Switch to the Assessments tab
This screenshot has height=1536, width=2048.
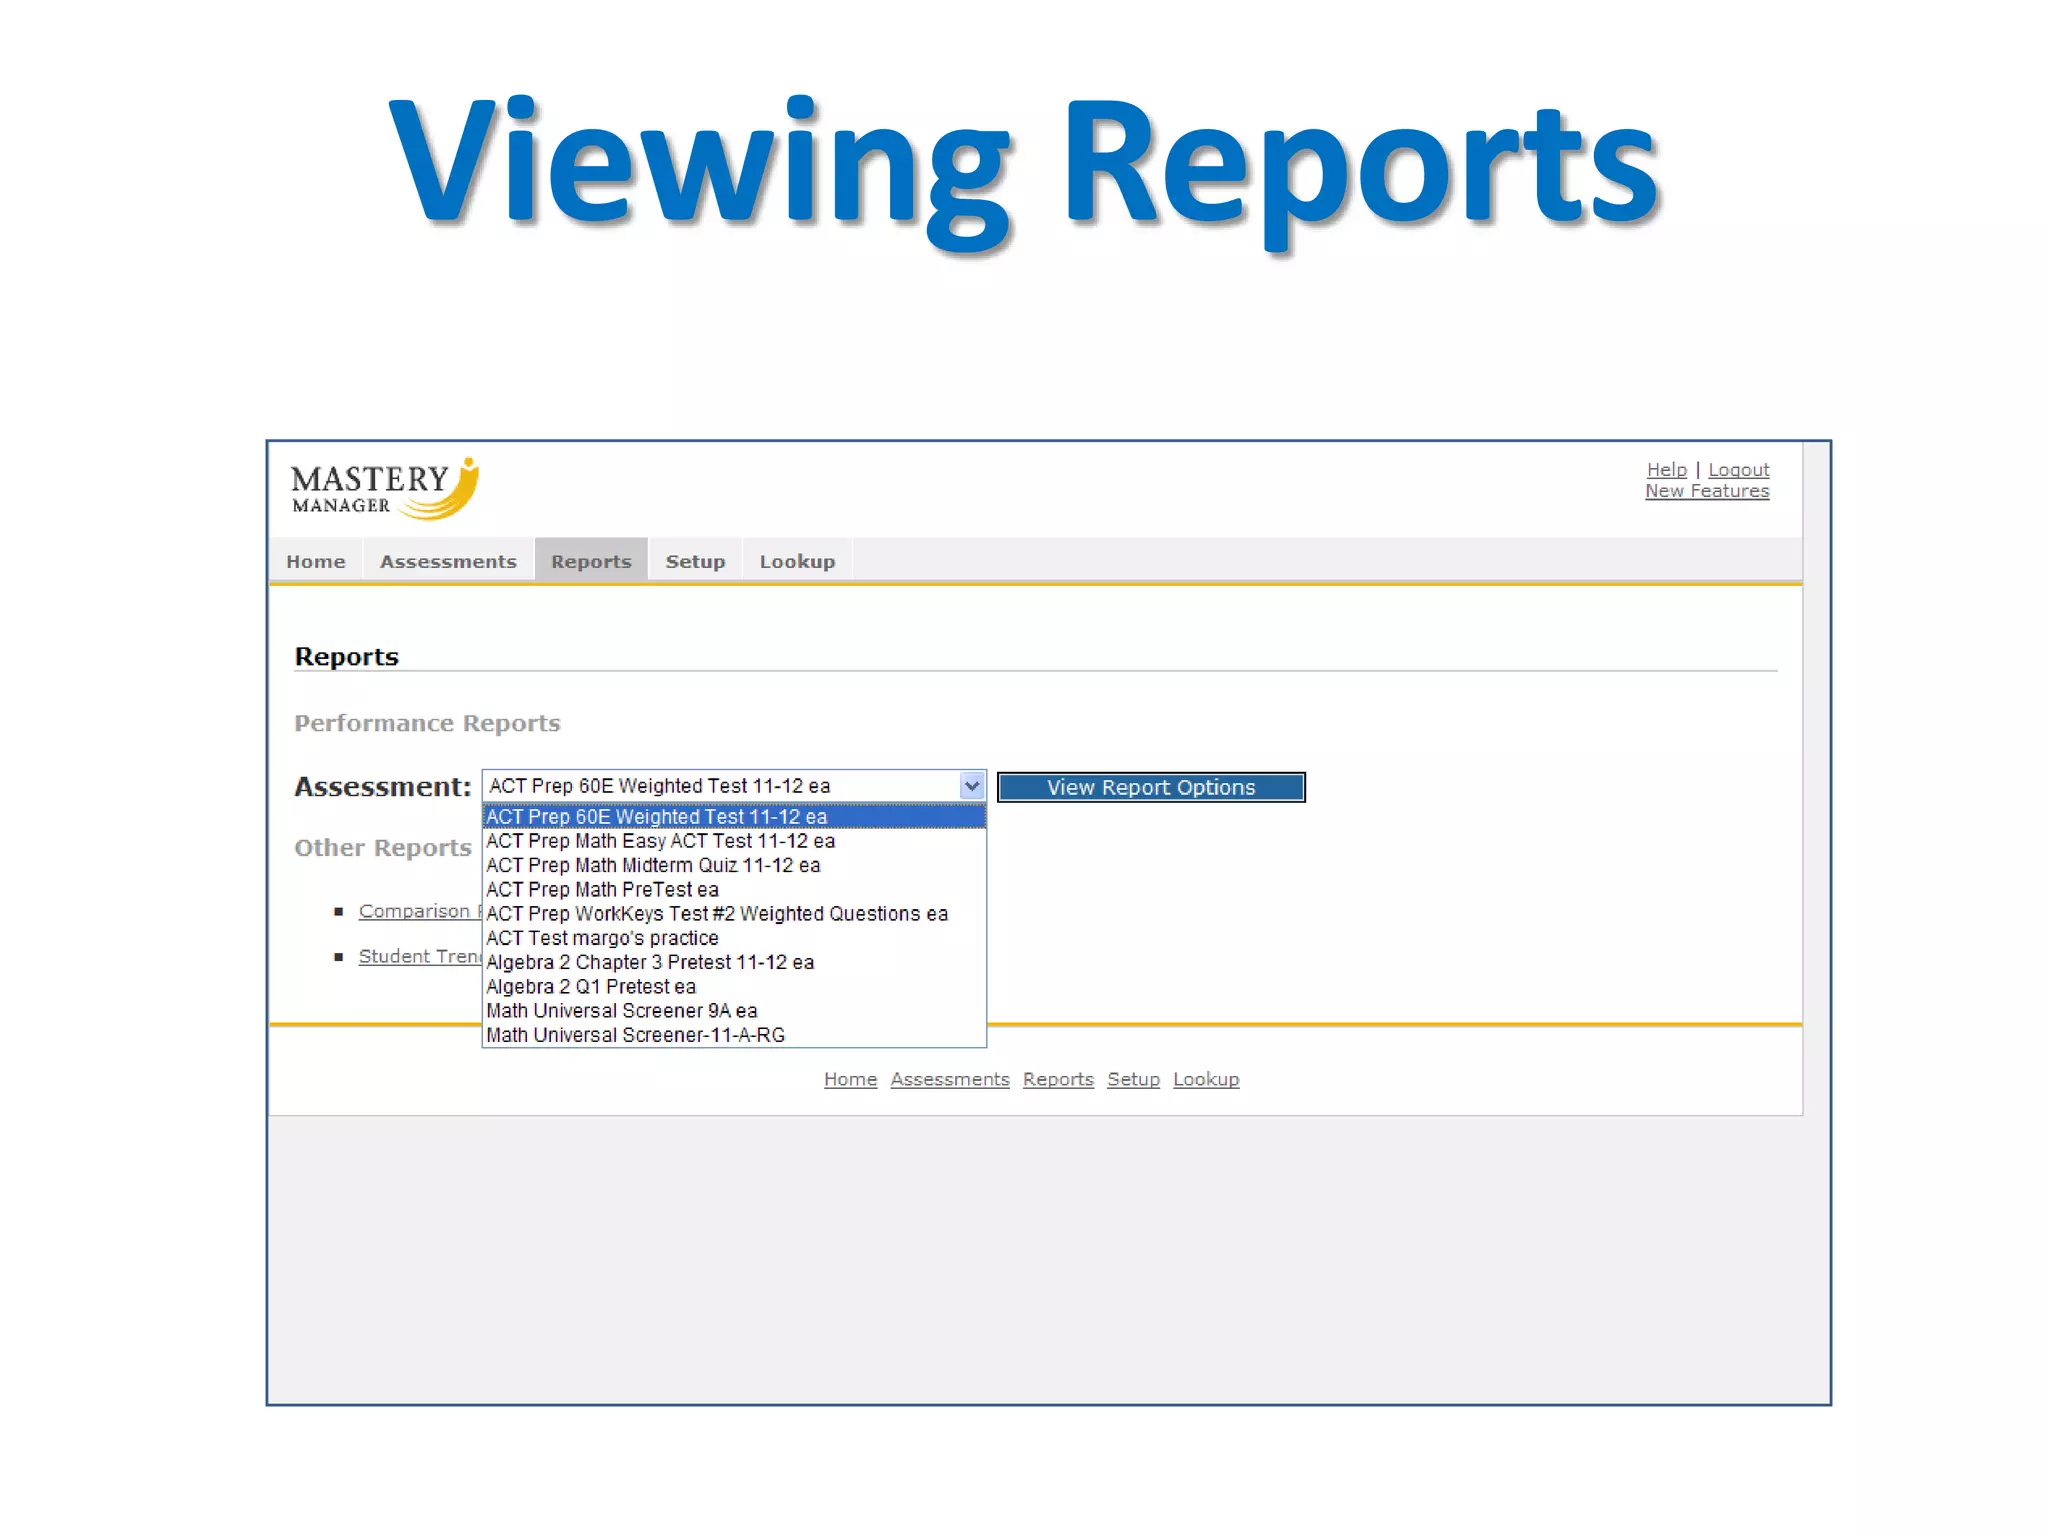[x=448, y=561]
